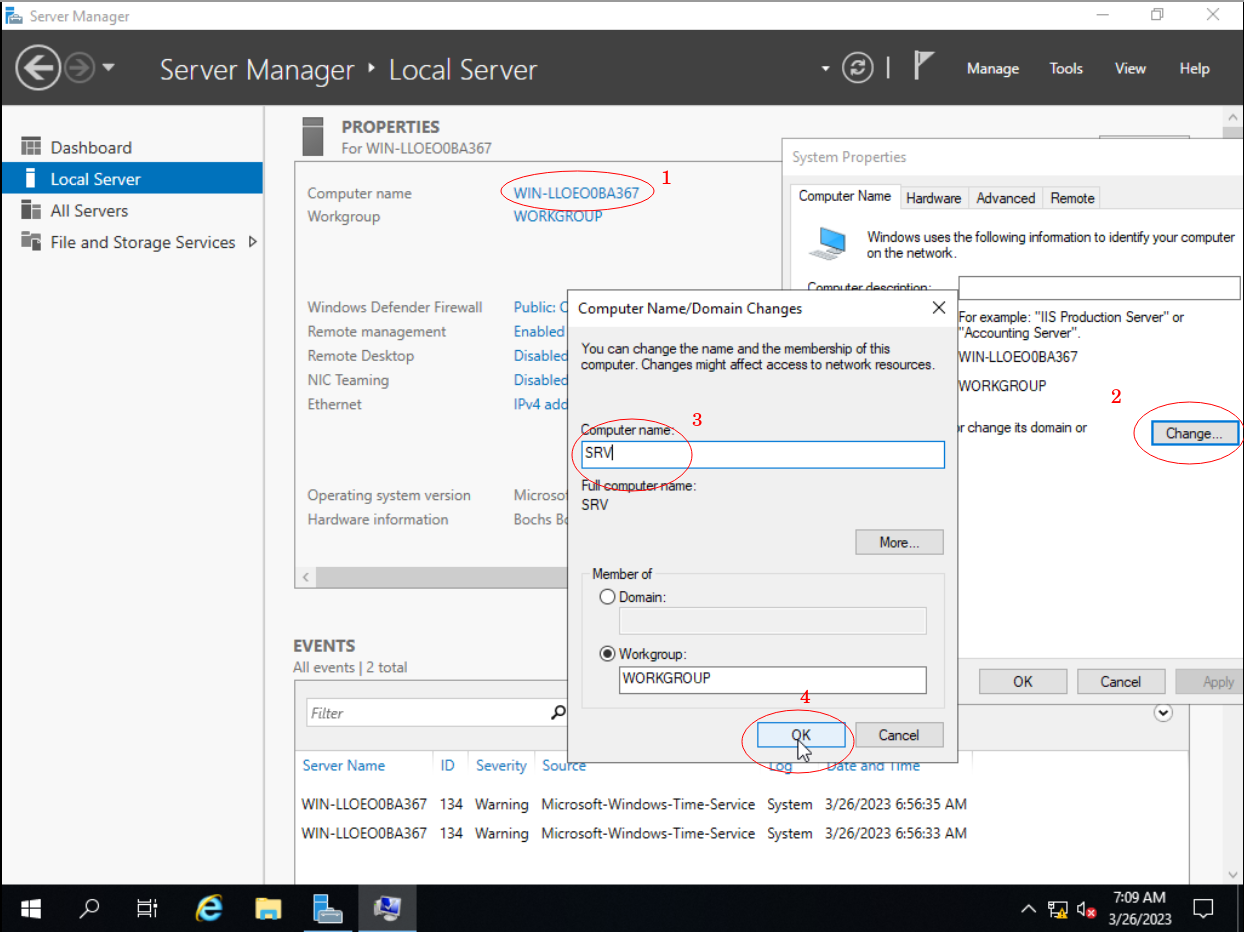The height and width of the screenshot is (932, 1244).
Task: Open the Tools menu
Action: tap(1066, 68)
